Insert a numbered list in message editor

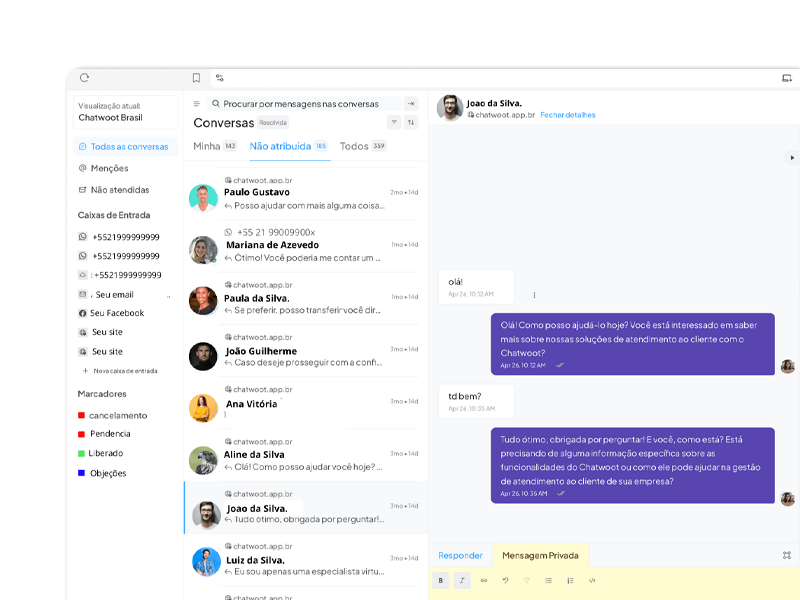point(570,580)
